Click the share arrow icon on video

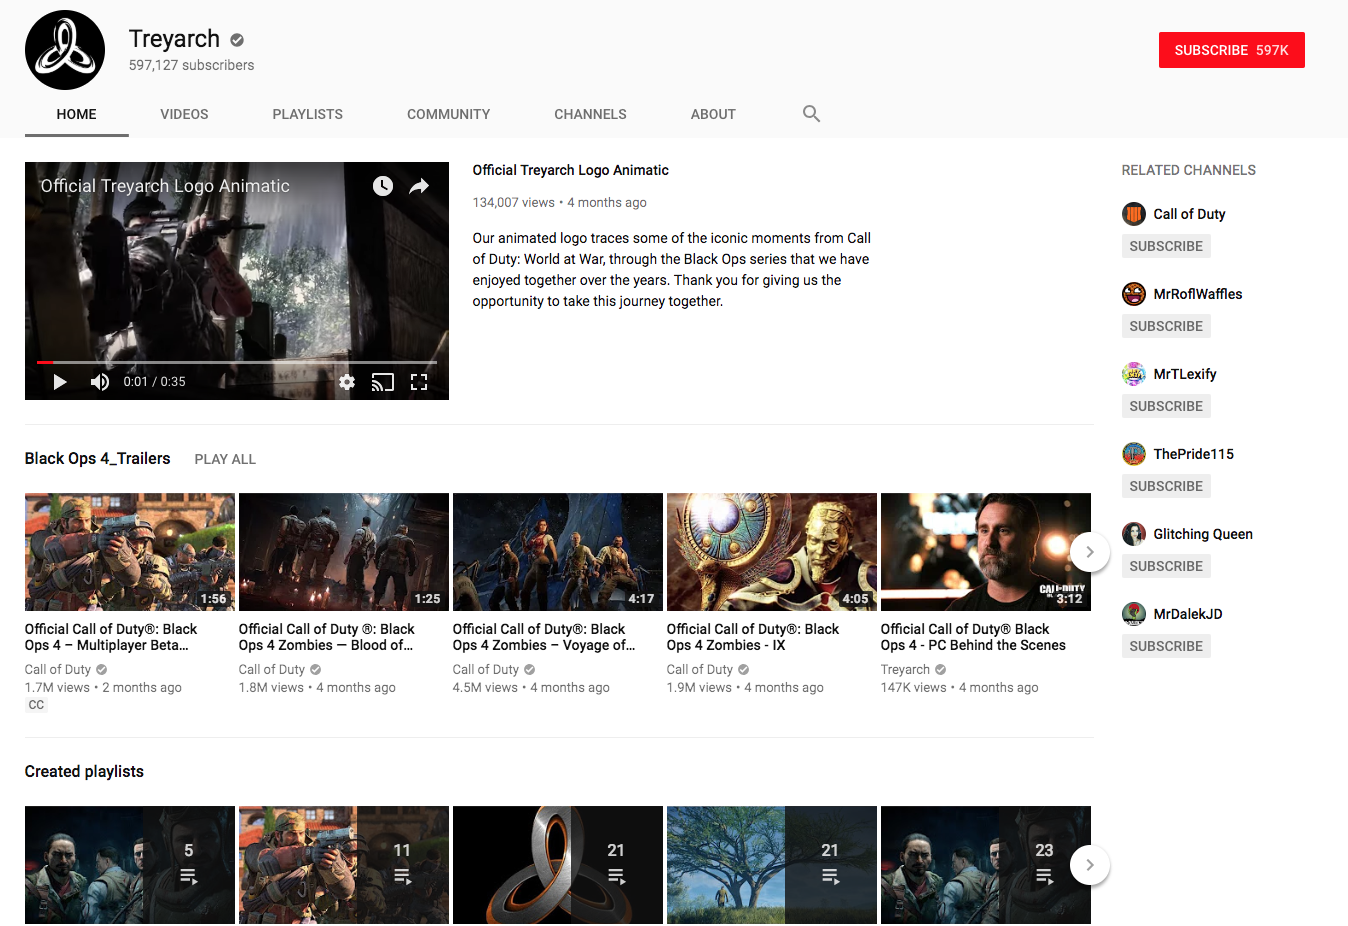pyautogui.click(x=419, y=186)
